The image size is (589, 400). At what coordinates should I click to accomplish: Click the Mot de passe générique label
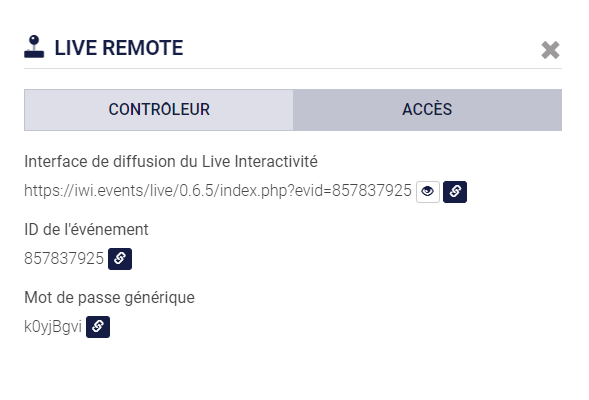pyautogui.click(x=109, y=297)
